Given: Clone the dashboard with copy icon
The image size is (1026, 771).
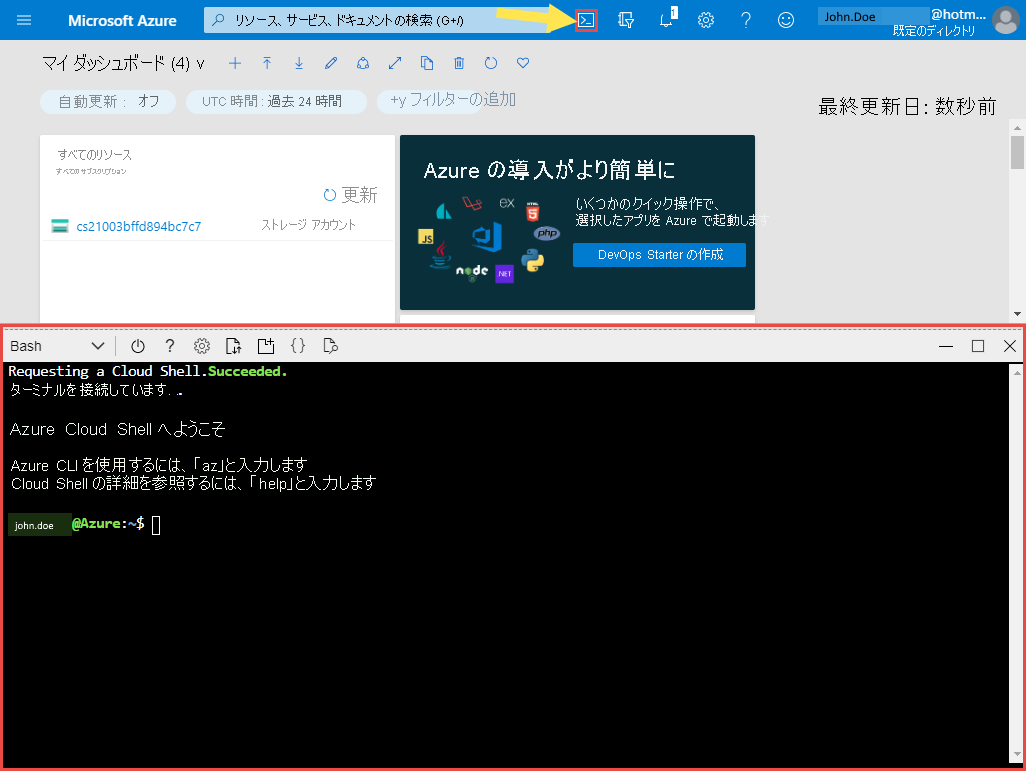Looking at the screenshot, I should coord(427,63).
